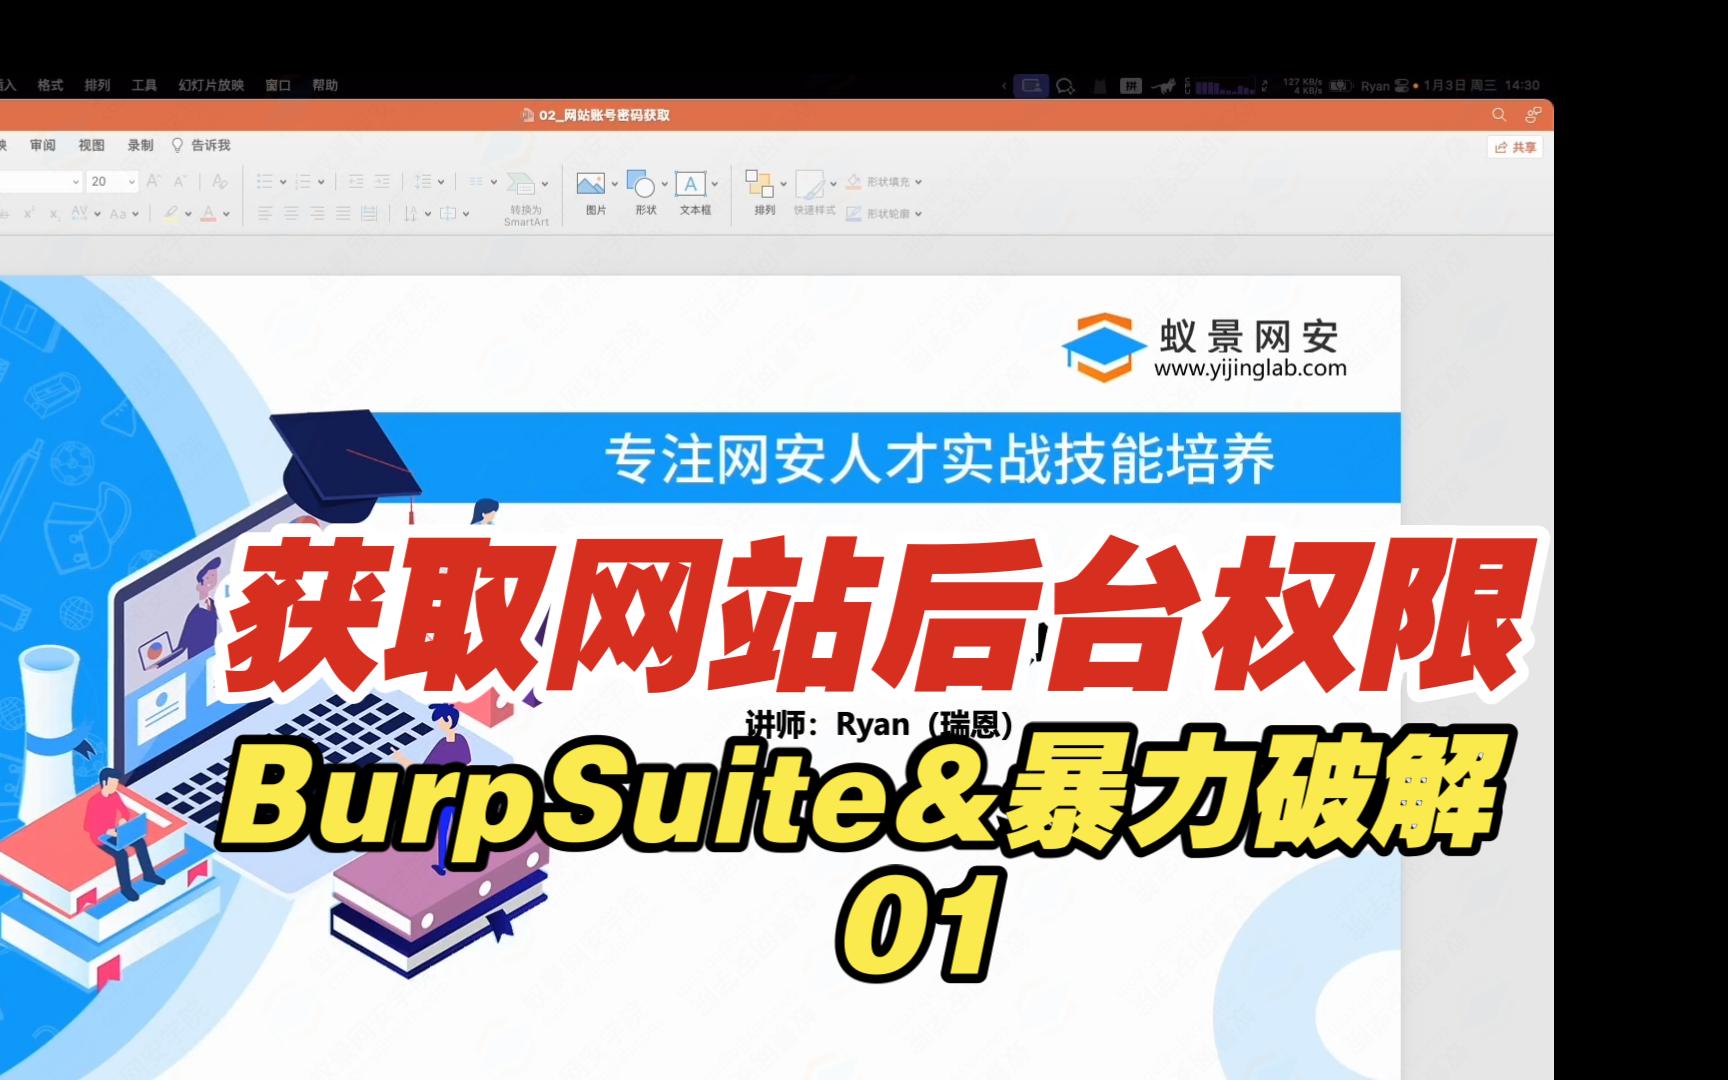Viewport: 1728px width, 1080px height.
Task: Open the 工具 menu
Action: (x=145, y=86)
